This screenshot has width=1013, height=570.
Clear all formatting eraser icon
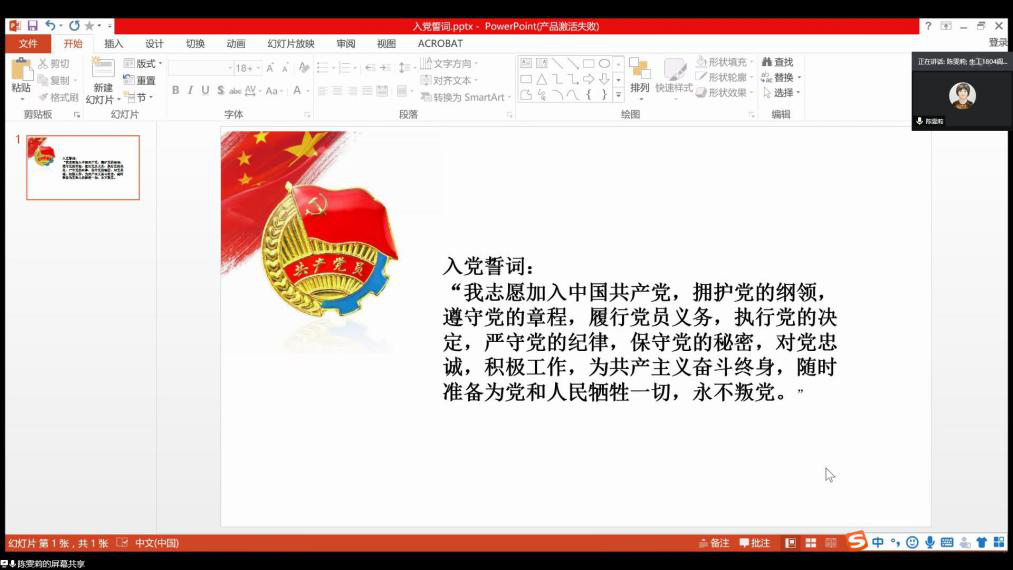tap(304, 68)
